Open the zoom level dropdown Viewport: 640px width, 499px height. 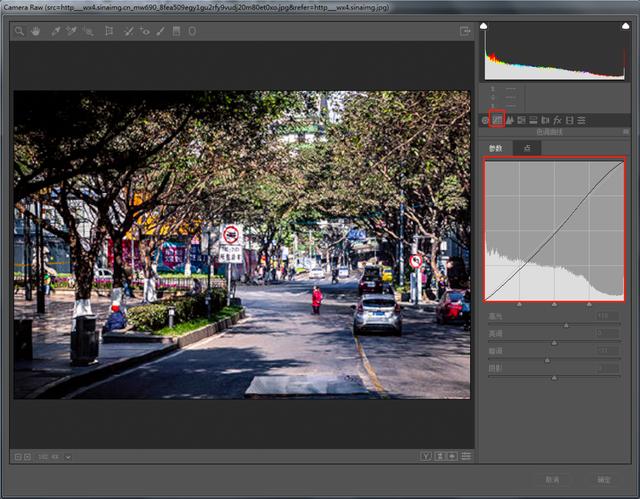[x=67, y=458]
